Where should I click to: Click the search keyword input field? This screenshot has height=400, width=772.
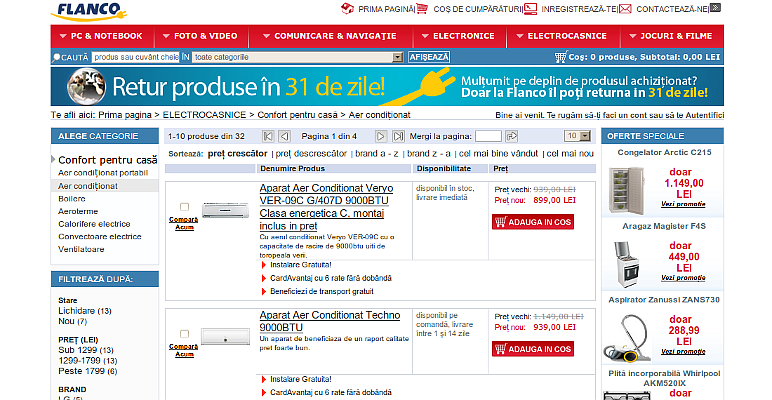tap(135, 57)
